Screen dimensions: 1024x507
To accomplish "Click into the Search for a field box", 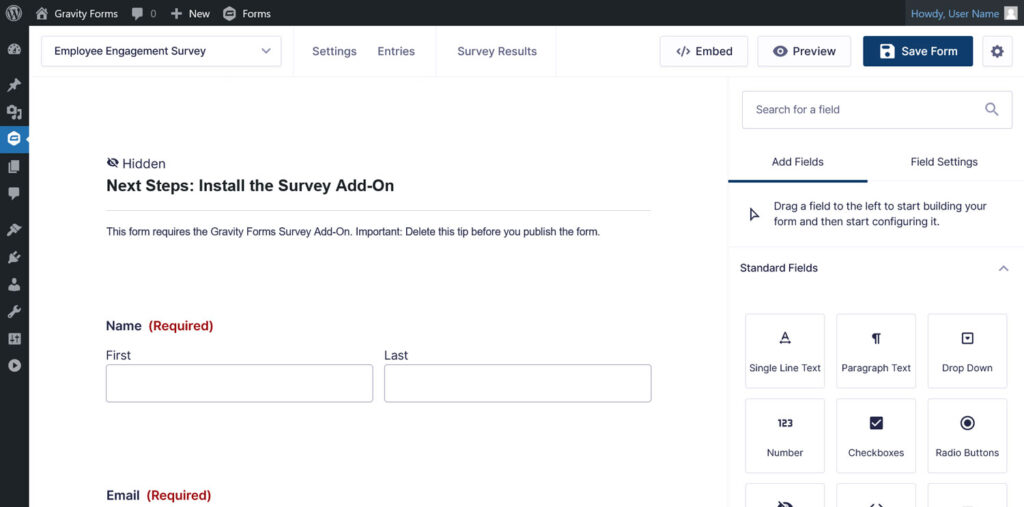I will click(877, 109).
